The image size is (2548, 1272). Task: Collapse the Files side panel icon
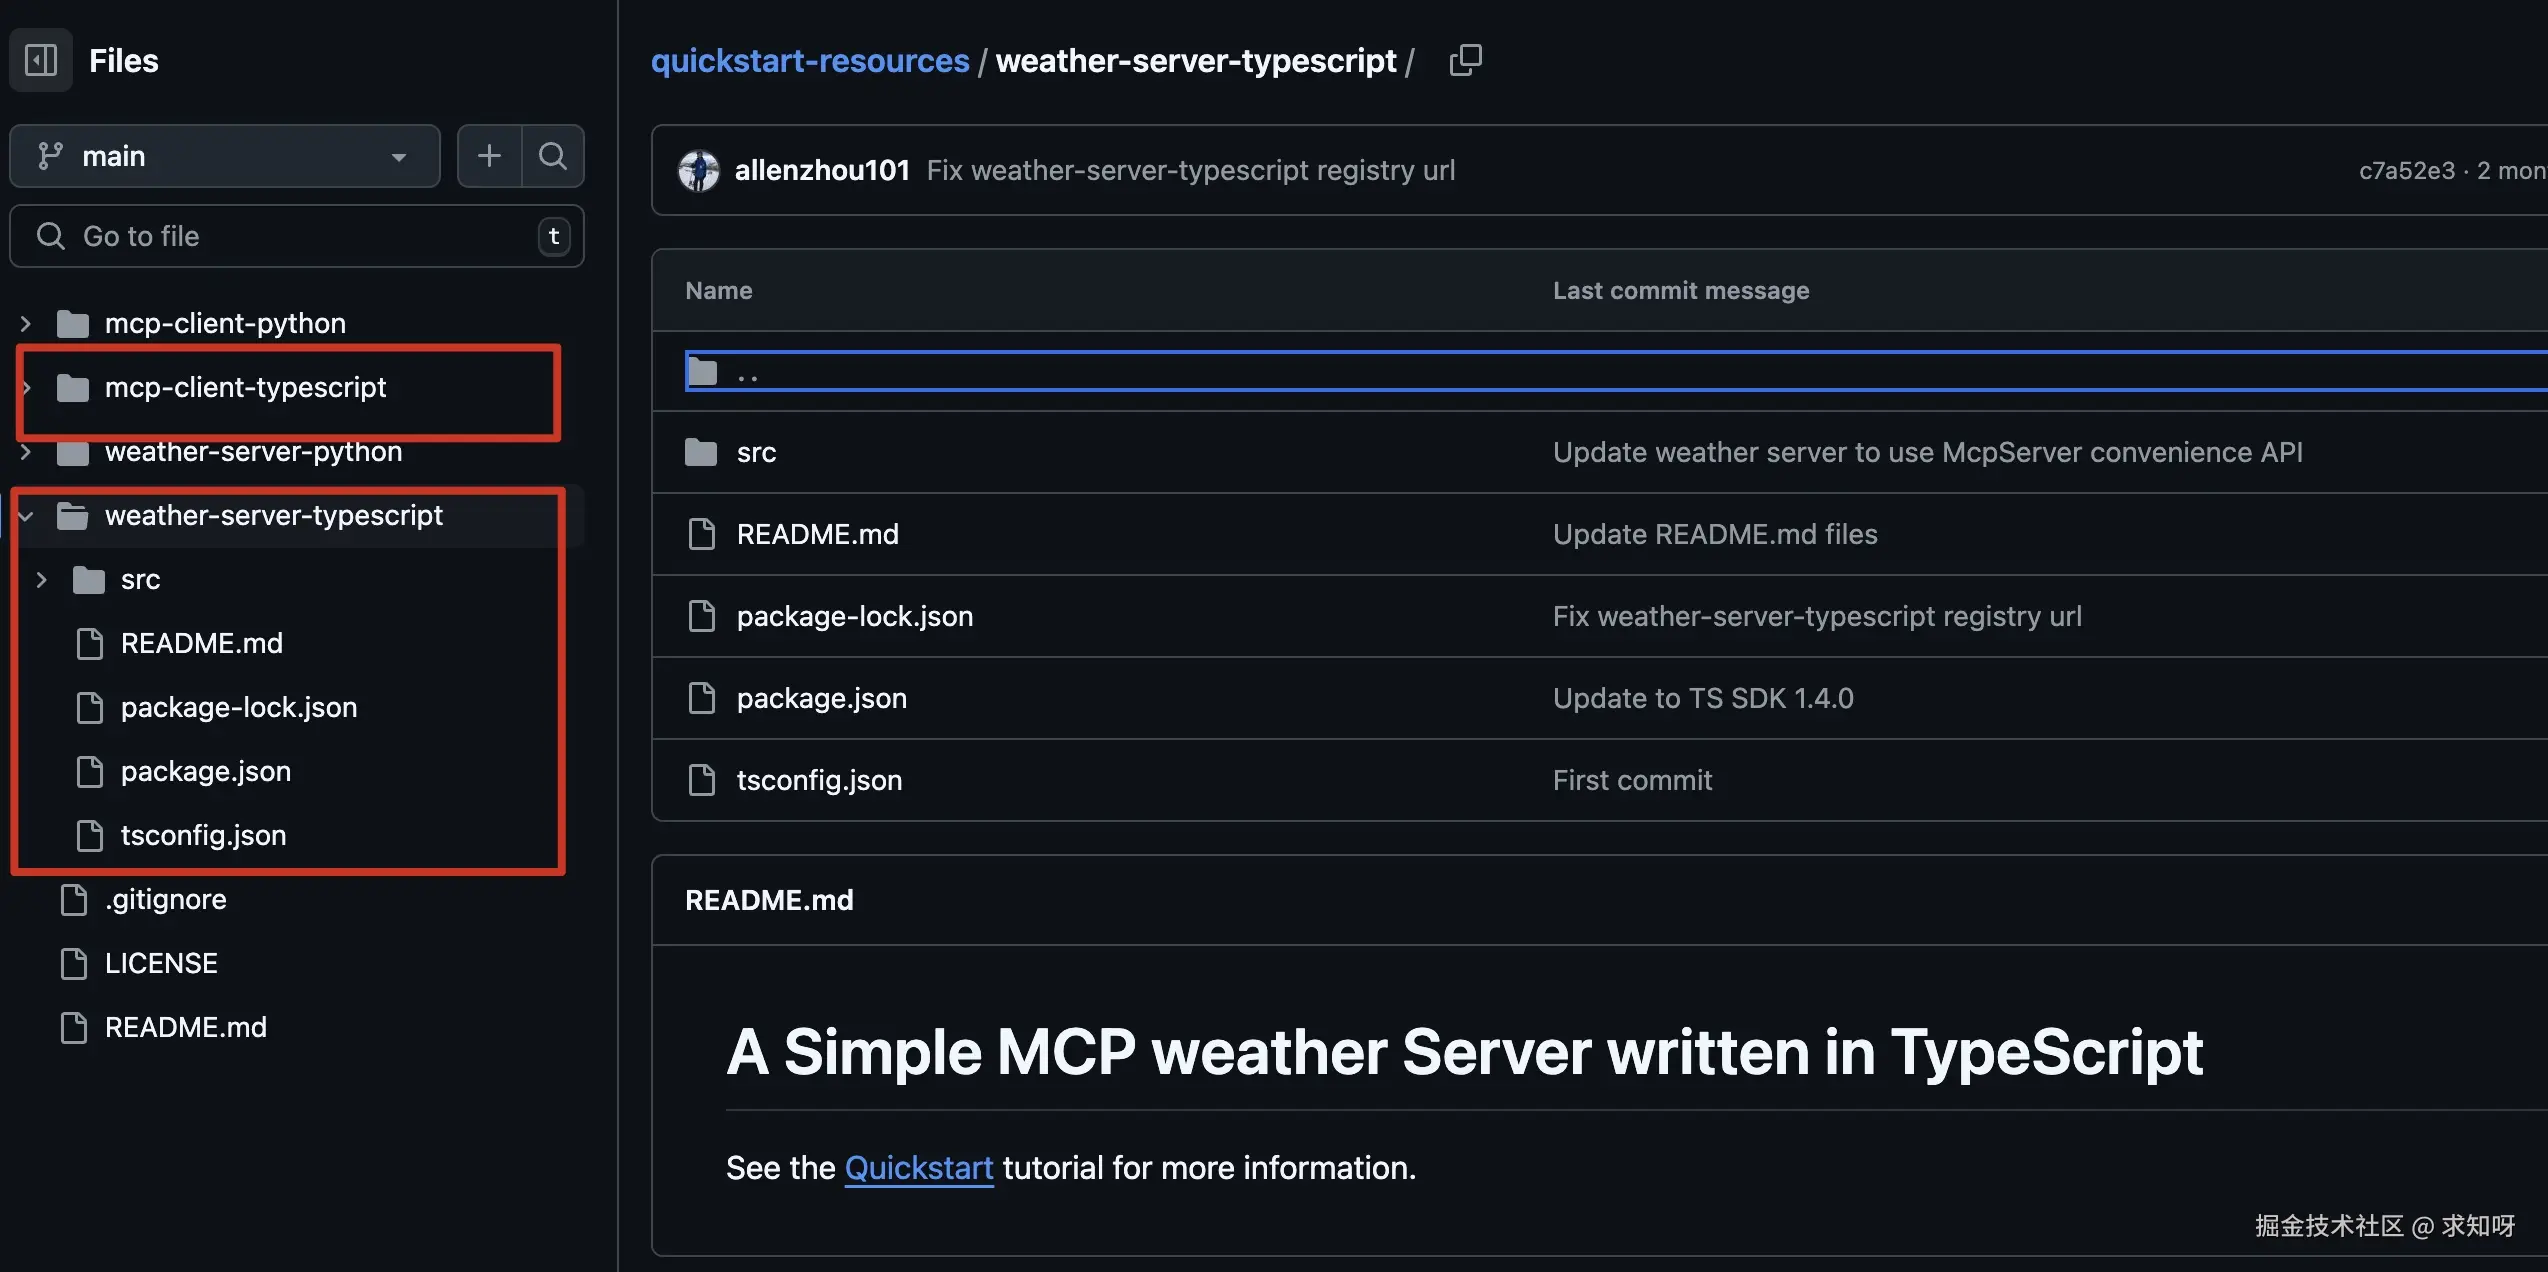tap(41, 60)
